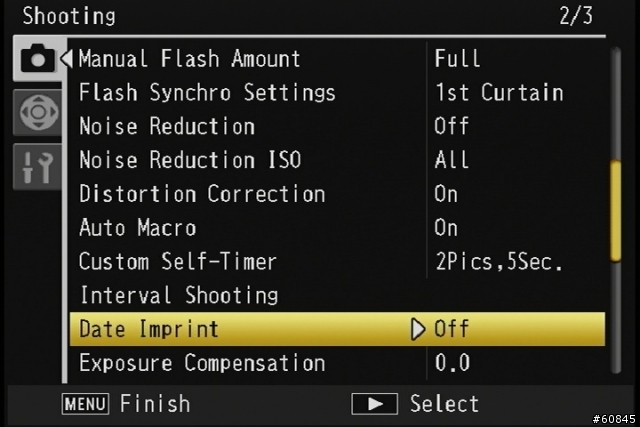Screen dimensions: 640x427
Task: Toggle Noise Reduction Off setting
Action: click(451, 126)
